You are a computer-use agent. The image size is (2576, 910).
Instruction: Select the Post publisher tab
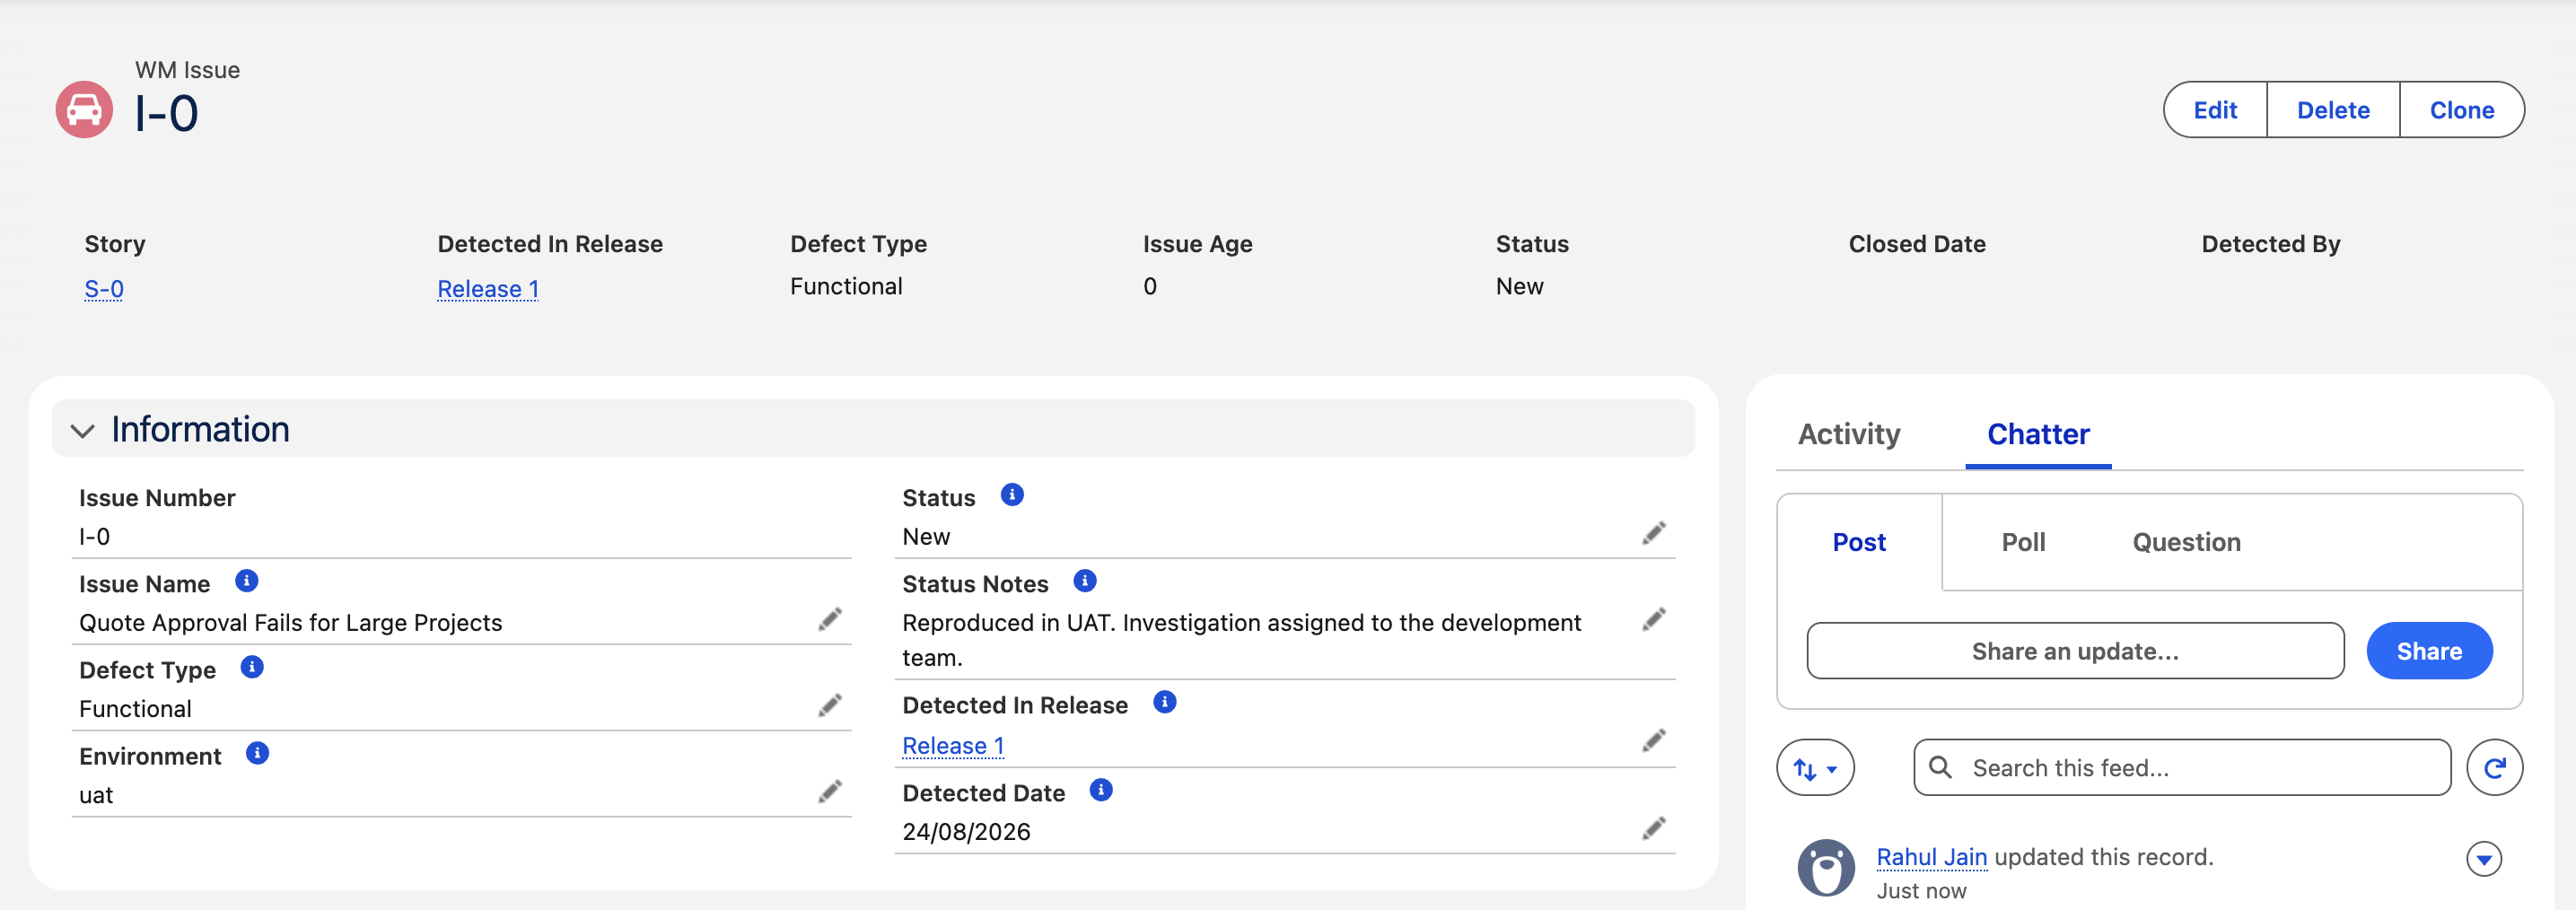coord(1859,542)
